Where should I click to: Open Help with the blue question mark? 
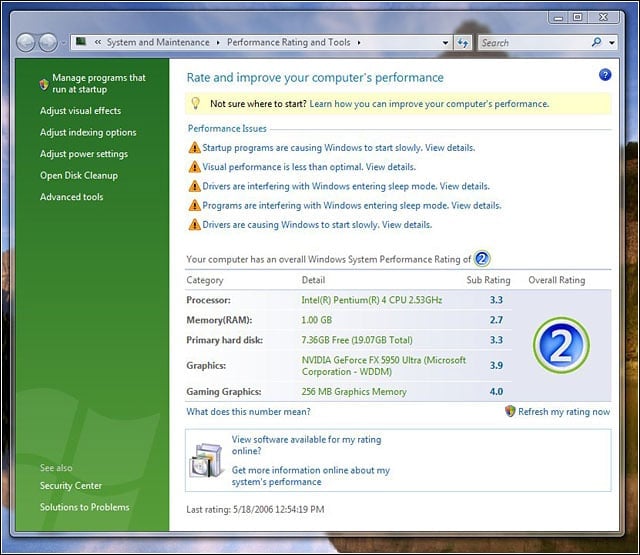click(605, 75)
